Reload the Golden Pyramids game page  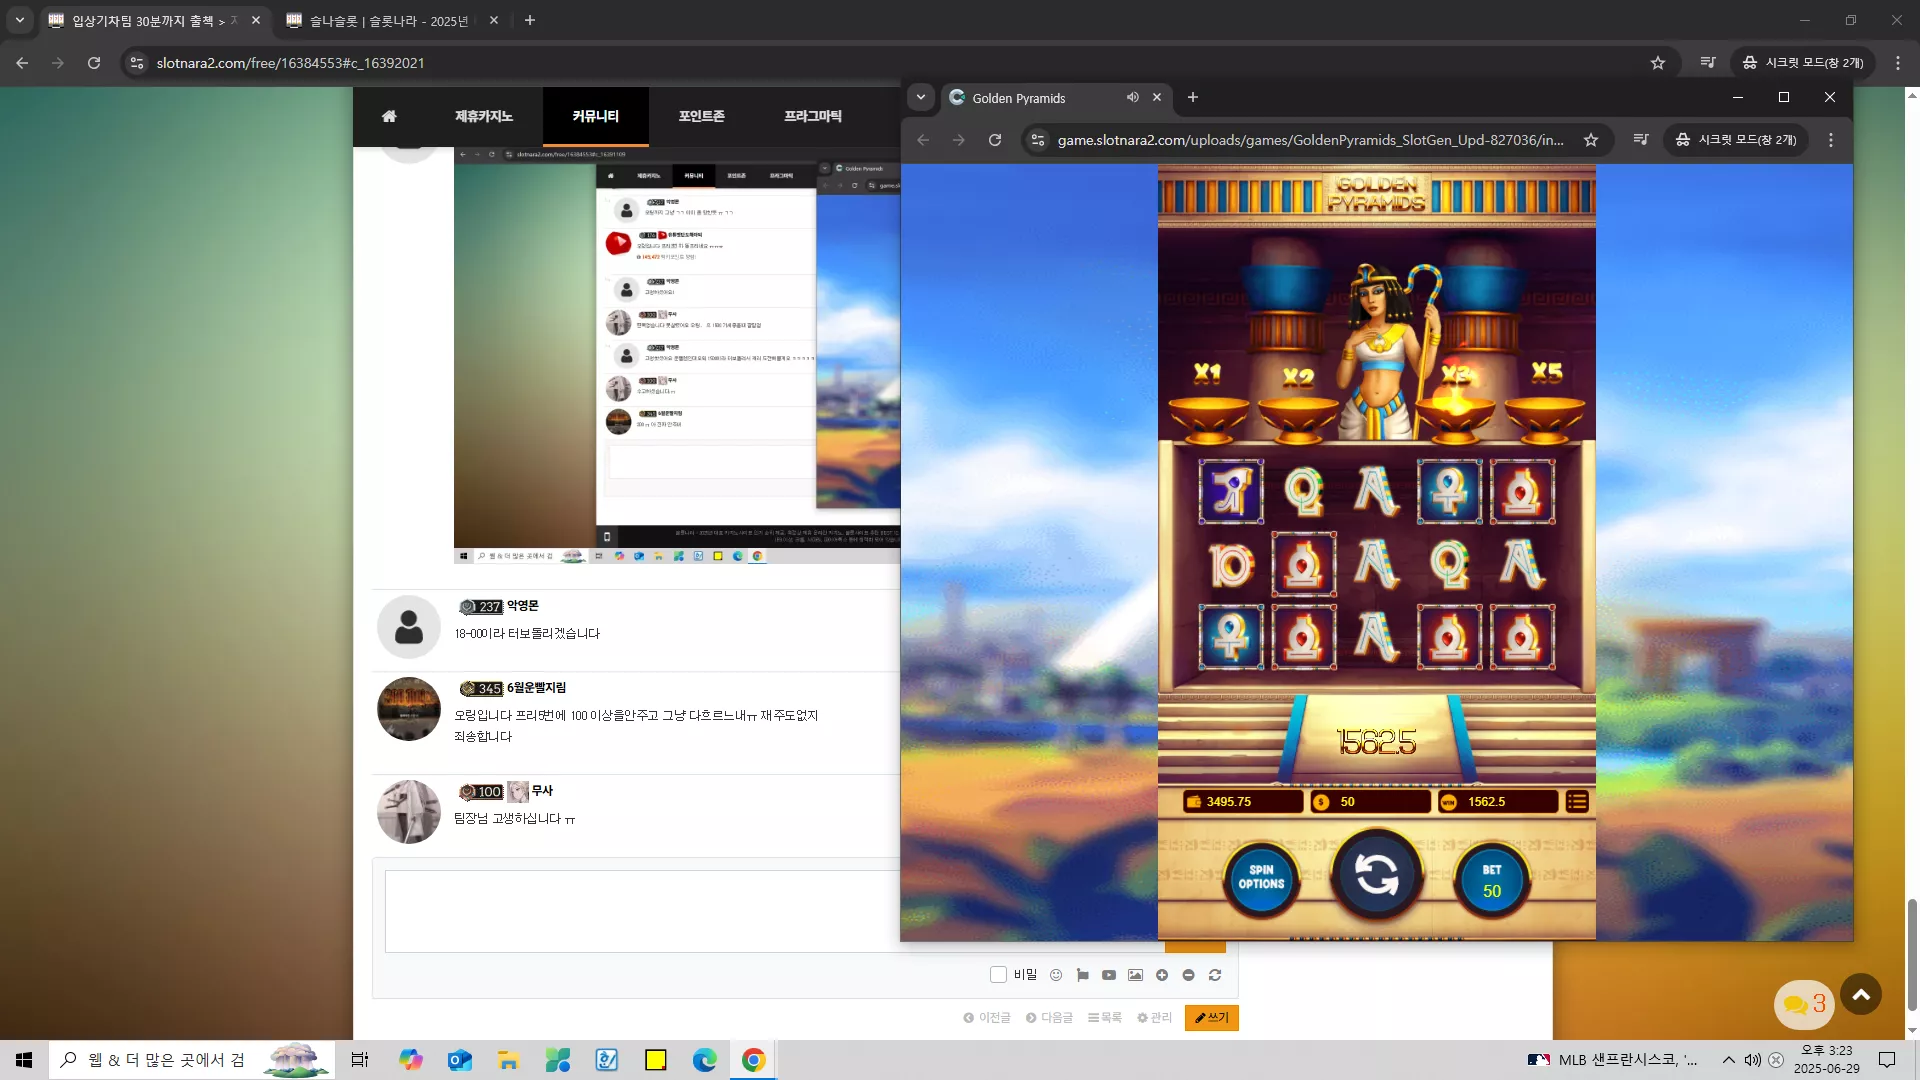(995, 140)
